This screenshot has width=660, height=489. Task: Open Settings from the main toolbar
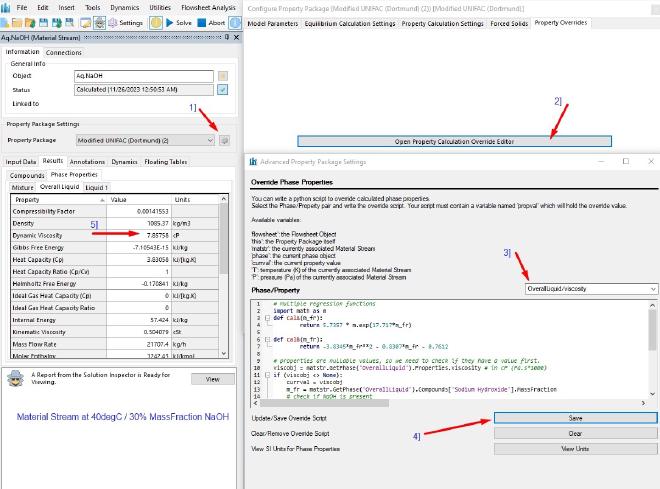coord(126,22)
